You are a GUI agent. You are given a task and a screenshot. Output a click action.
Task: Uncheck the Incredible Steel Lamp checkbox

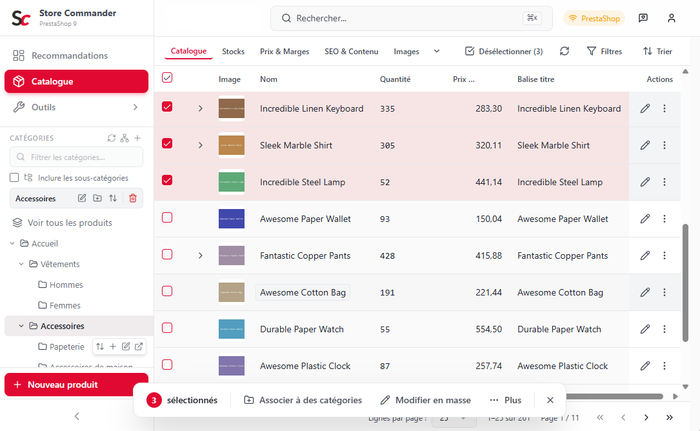pos(167,180)
